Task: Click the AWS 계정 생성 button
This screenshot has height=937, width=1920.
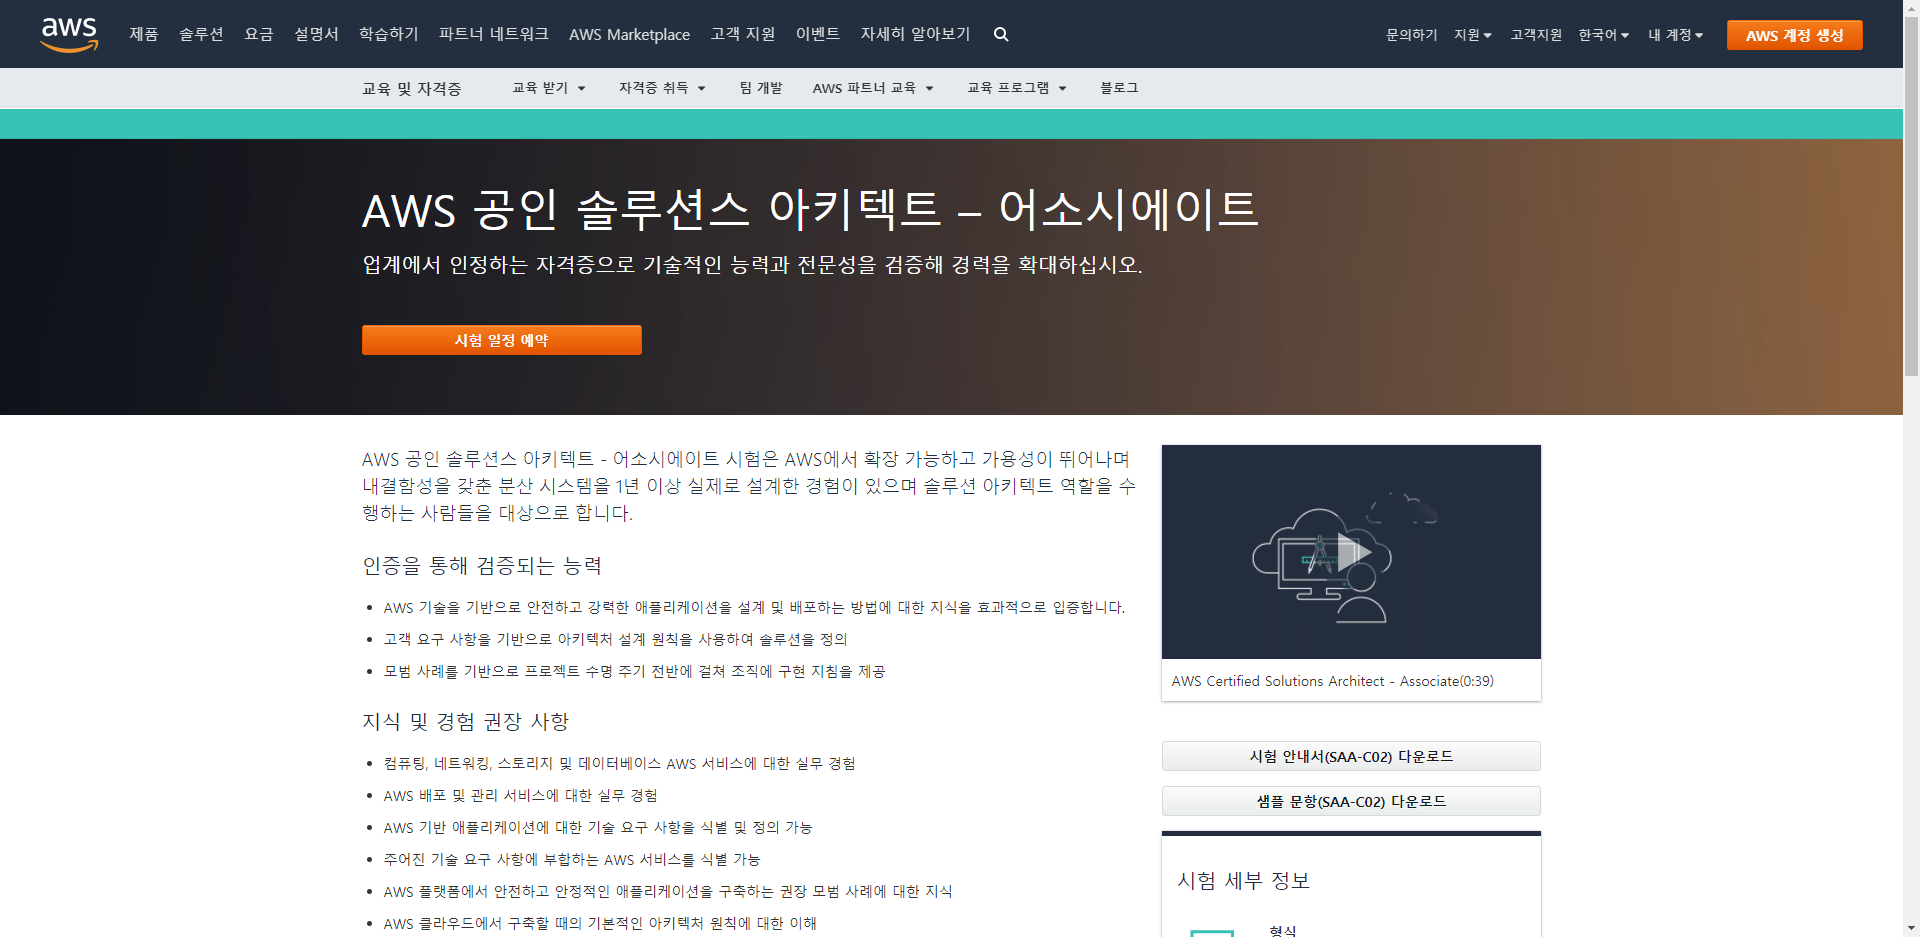Action: (x=1795, y=35)
